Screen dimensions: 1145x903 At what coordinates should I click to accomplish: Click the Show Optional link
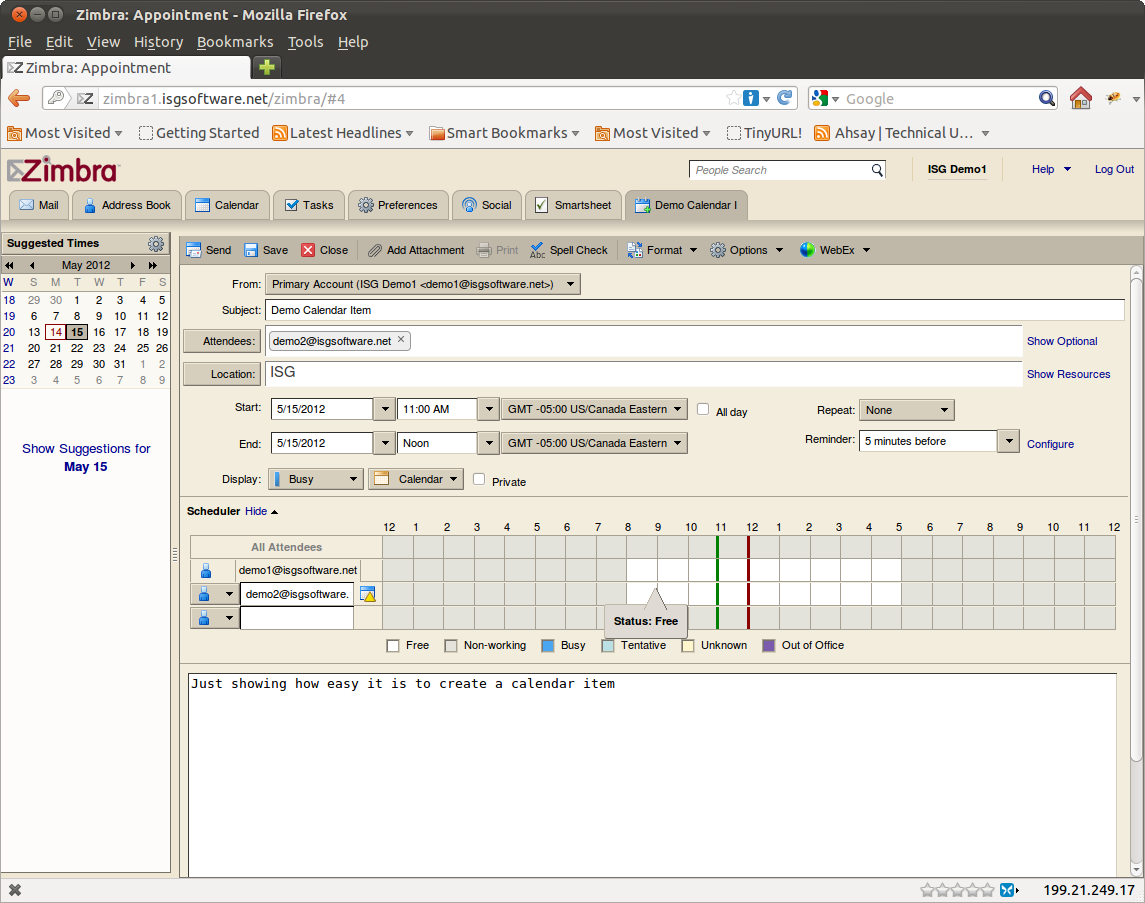coord(1062,341)
